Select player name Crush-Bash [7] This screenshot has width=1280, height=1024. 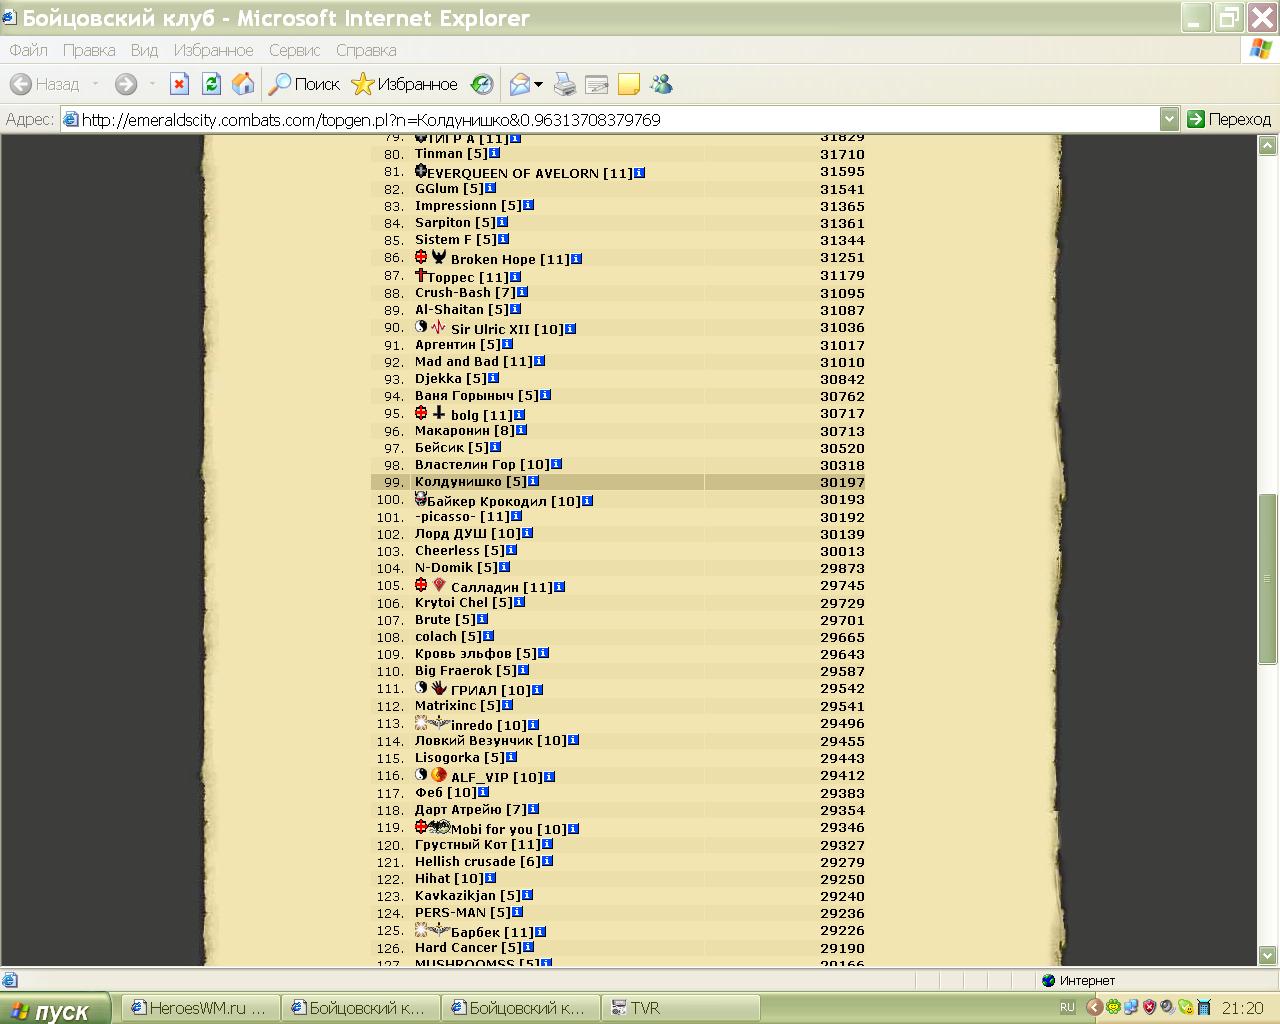pos(465,293)
